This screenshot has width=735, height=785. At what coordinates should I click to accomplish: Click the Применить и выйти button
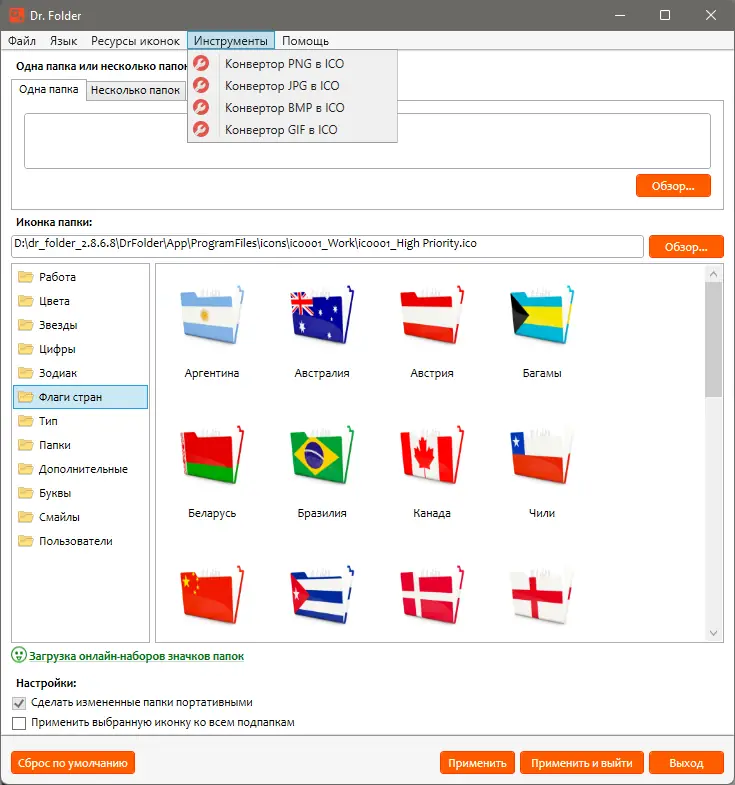click(x=582, y=763)
